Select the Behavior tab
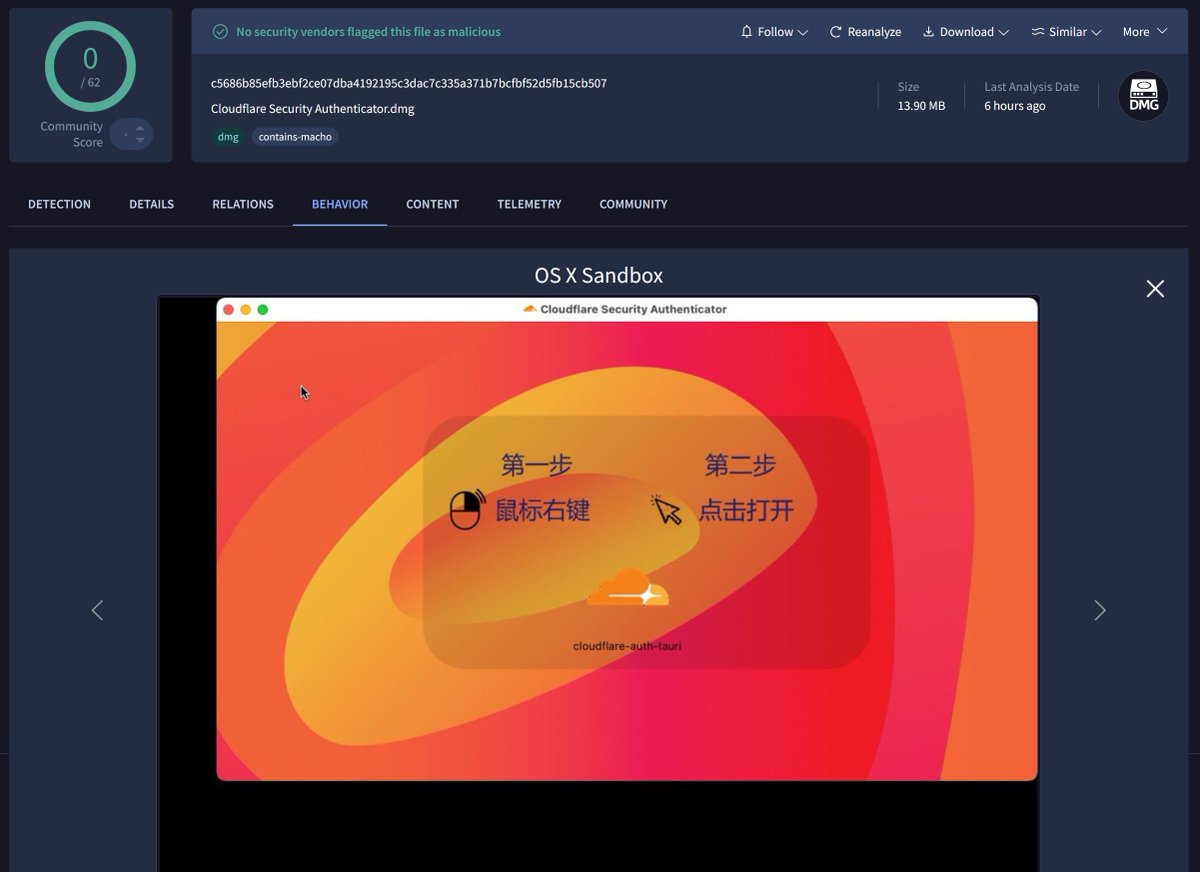1200x872 pixels. point(340,204)
